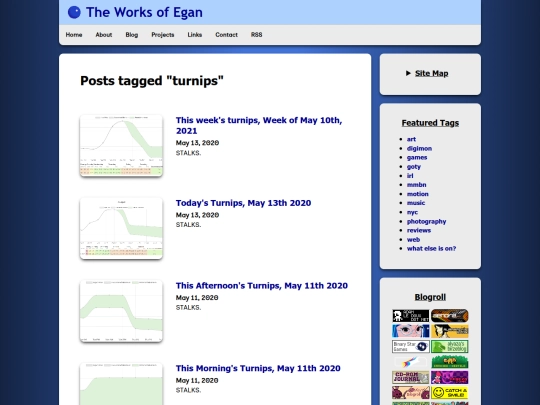Select the "goty" featured tag

(x=414, y=167)
